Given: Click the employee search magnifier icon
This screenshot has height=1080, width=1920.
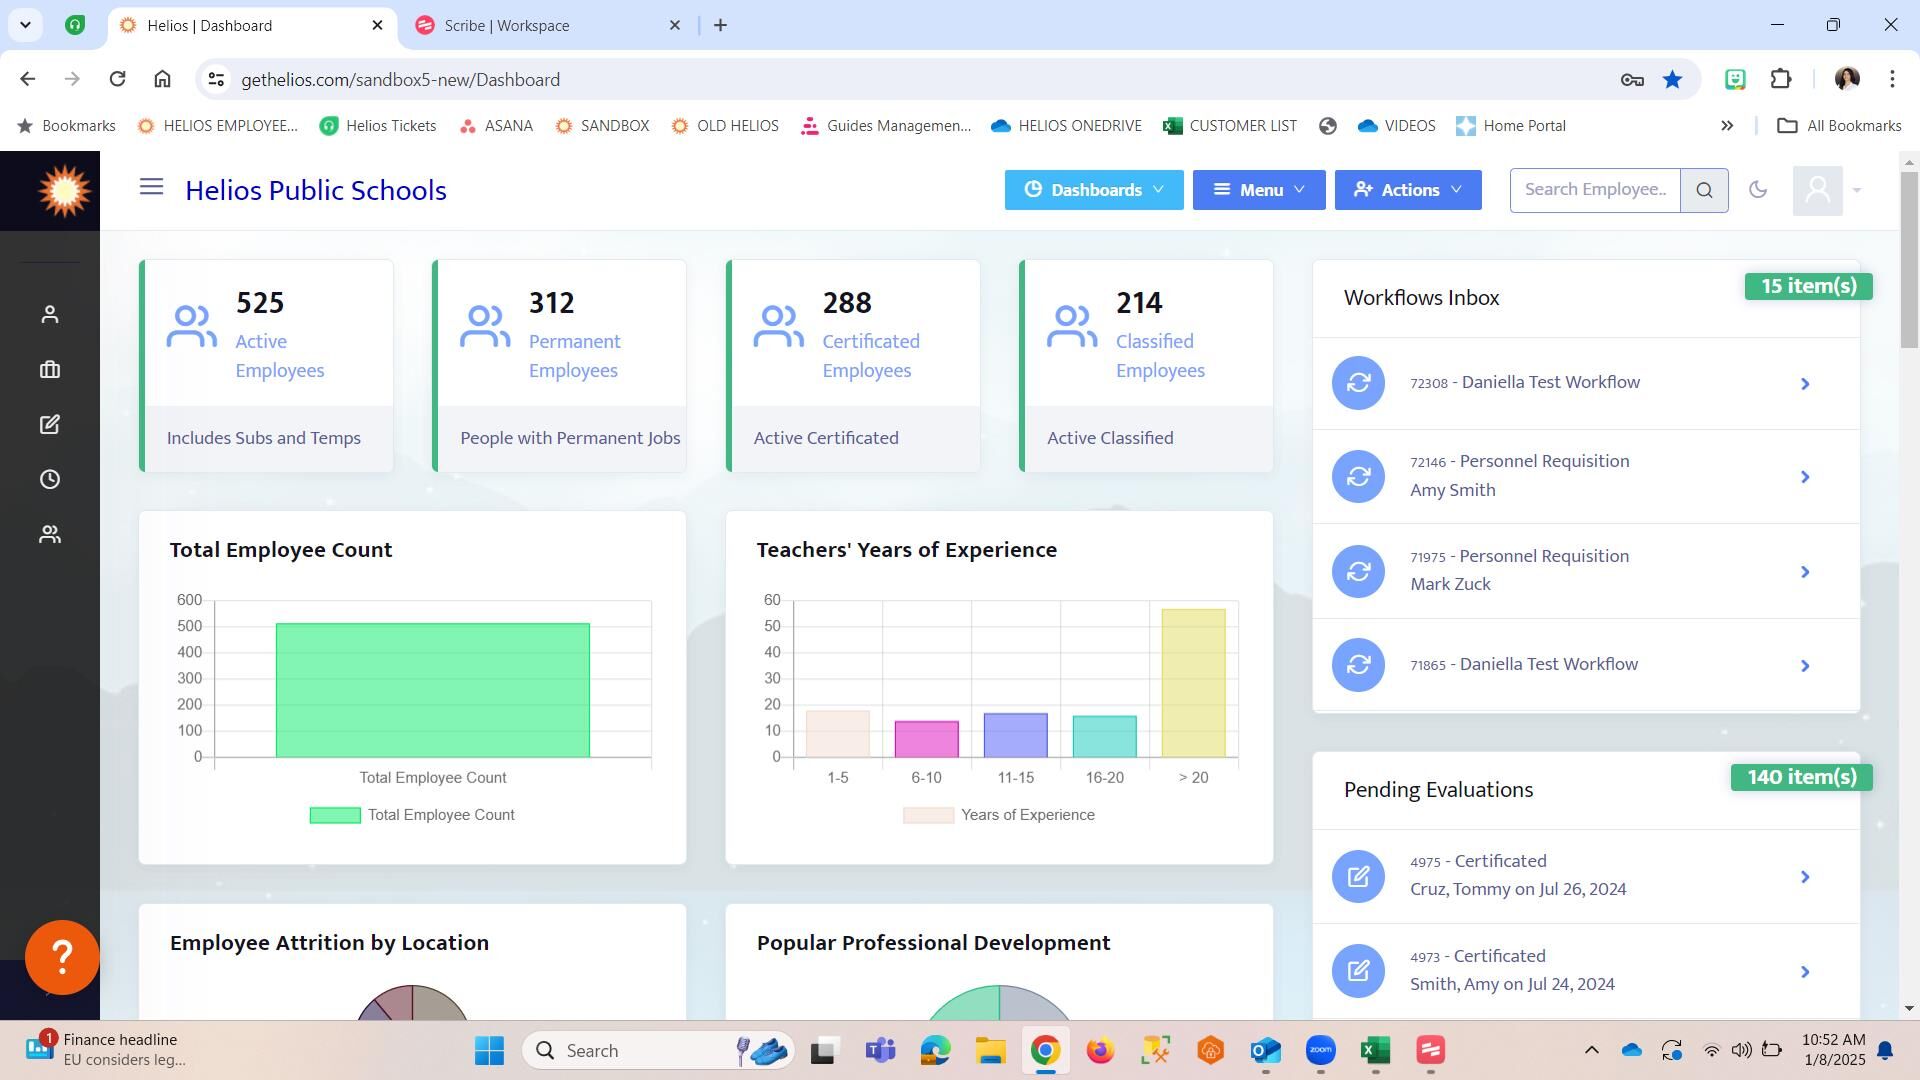Looking at the screenshot, I should [1704, 190].
